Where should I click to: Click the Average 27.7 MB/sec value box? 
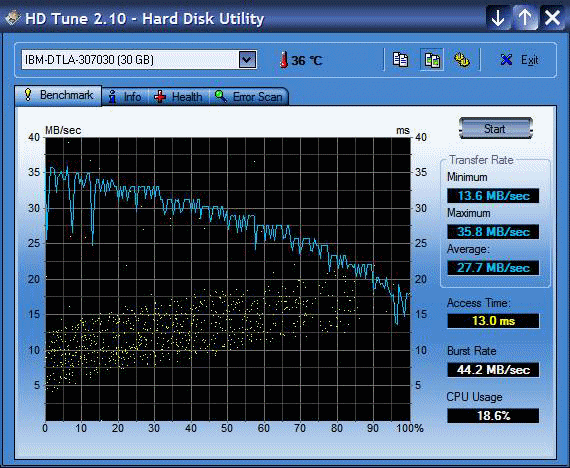click(493, 268)
